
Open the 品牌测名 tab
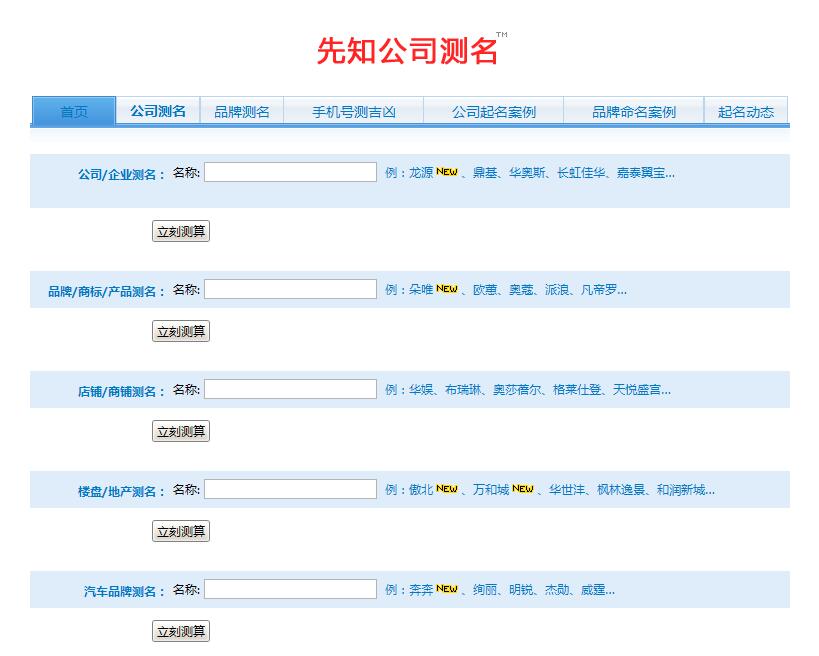coord(242,111)
